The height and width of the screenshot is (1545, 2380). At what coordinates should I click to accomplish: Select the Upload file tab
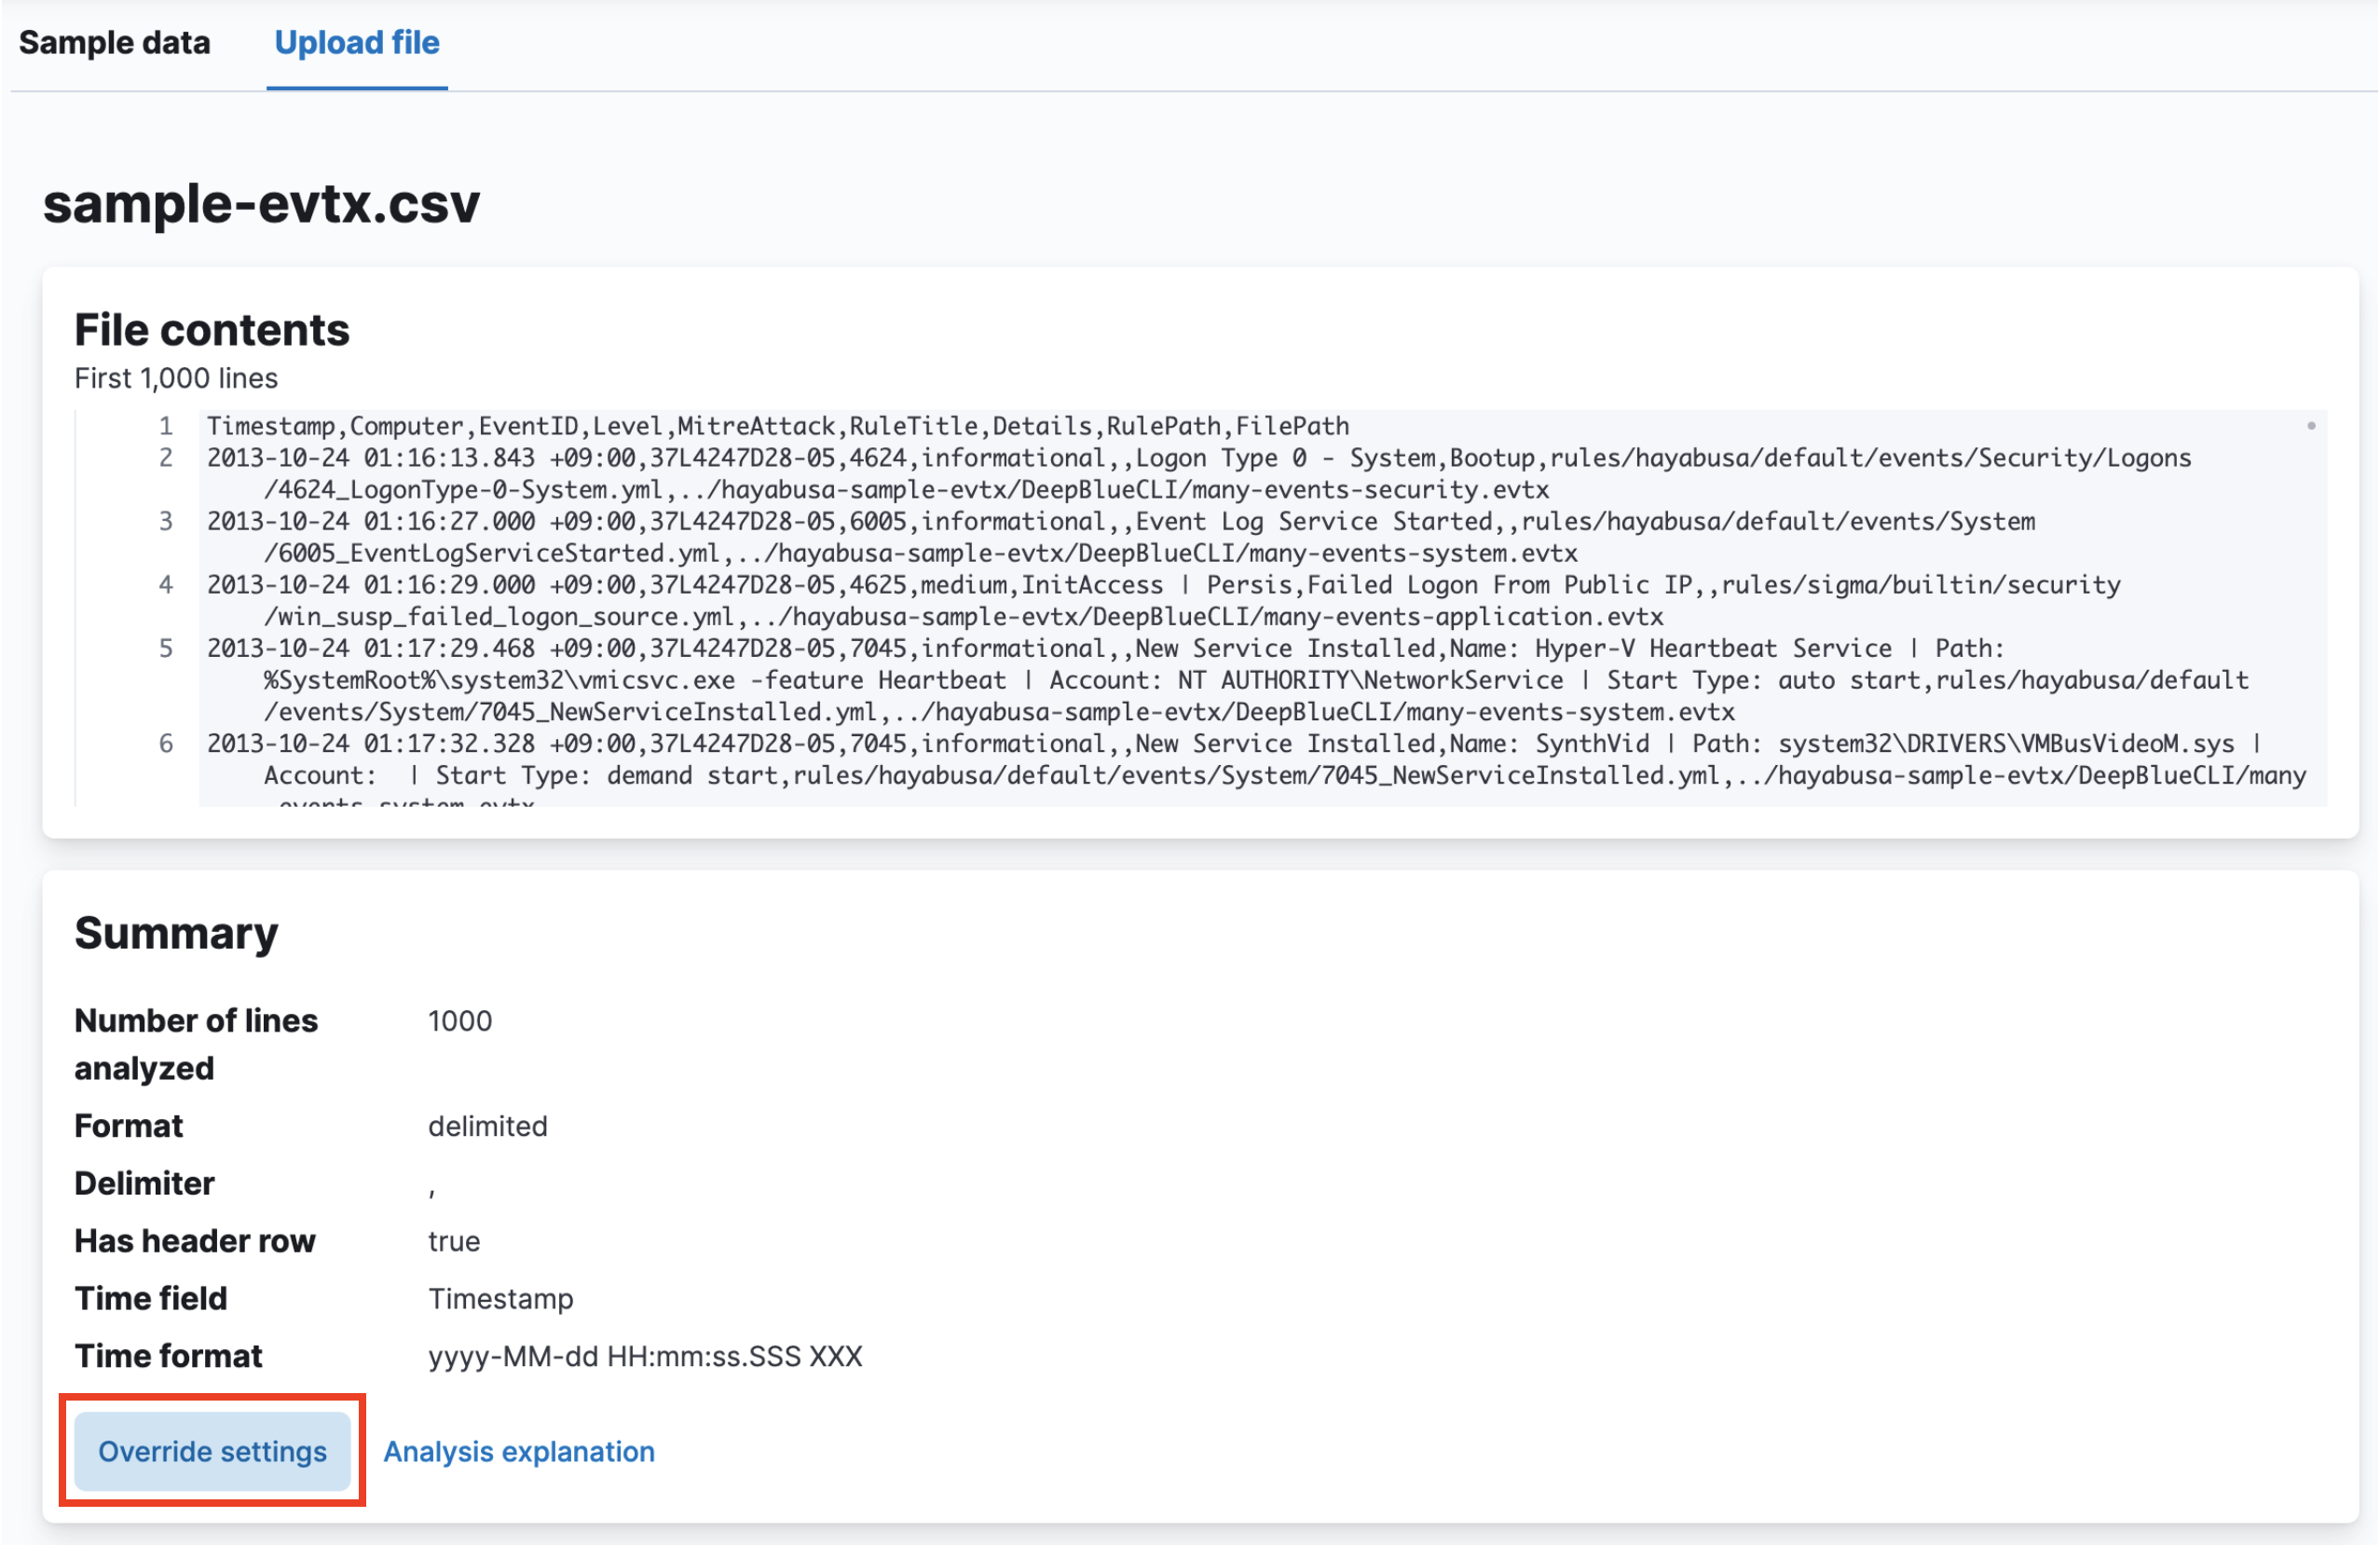pyautogui.click(x=357, y=43)
